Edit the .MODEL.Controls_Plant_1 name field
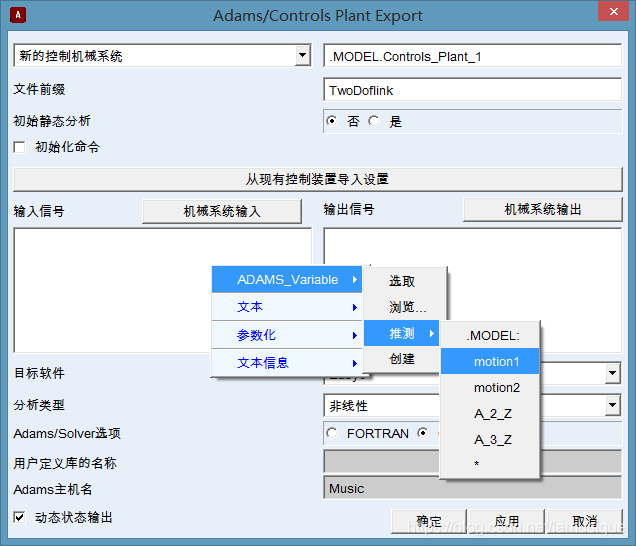 [x=473, y=56]
